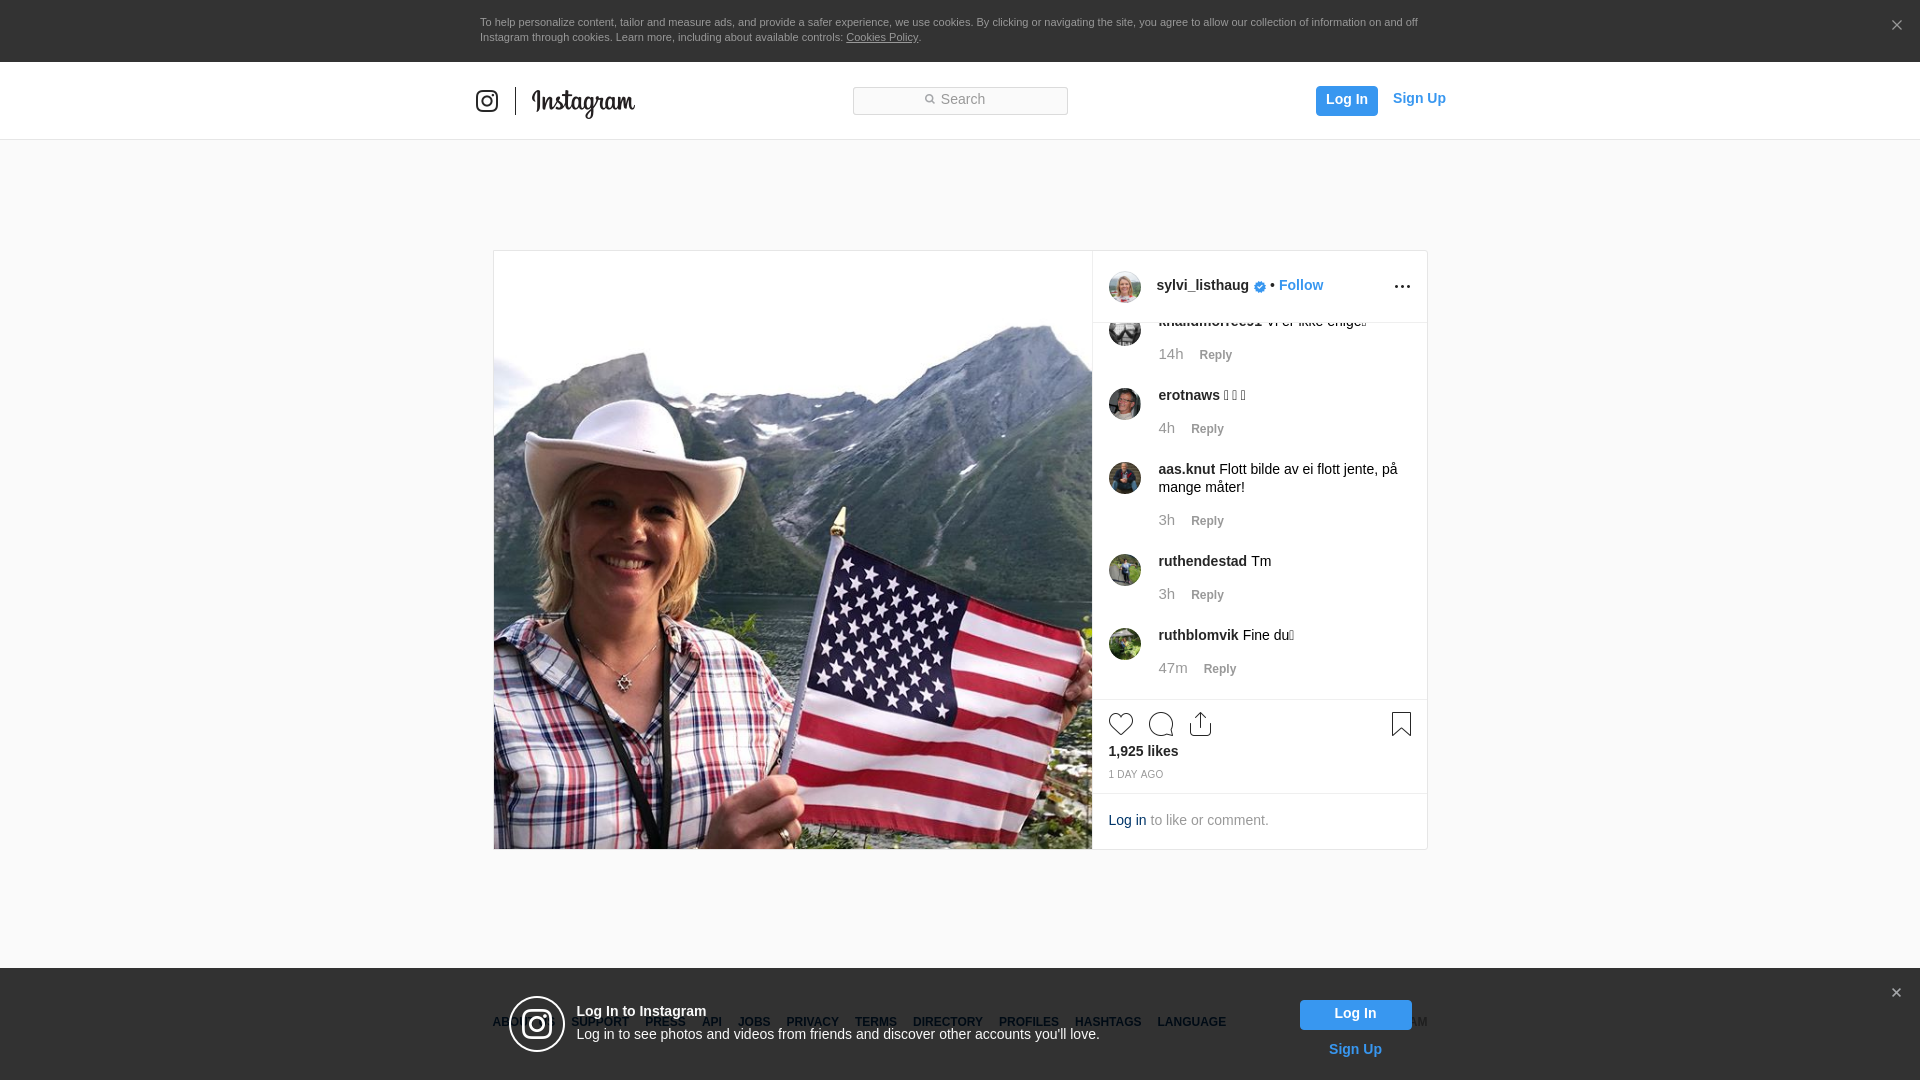Open sylvi_listhaug profile avatar

(1124, 287)
